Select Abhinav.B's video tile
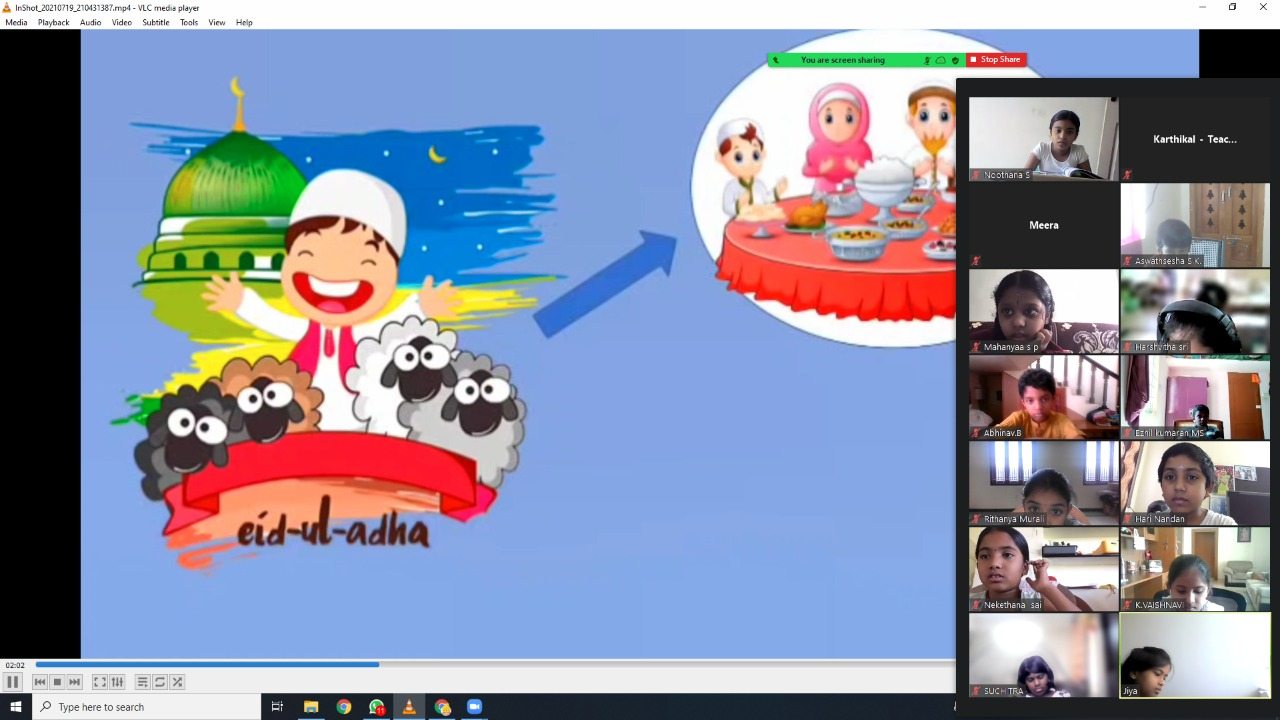Image resolution: width=1280 pixels, height=720 pixels. [1043, 397]
